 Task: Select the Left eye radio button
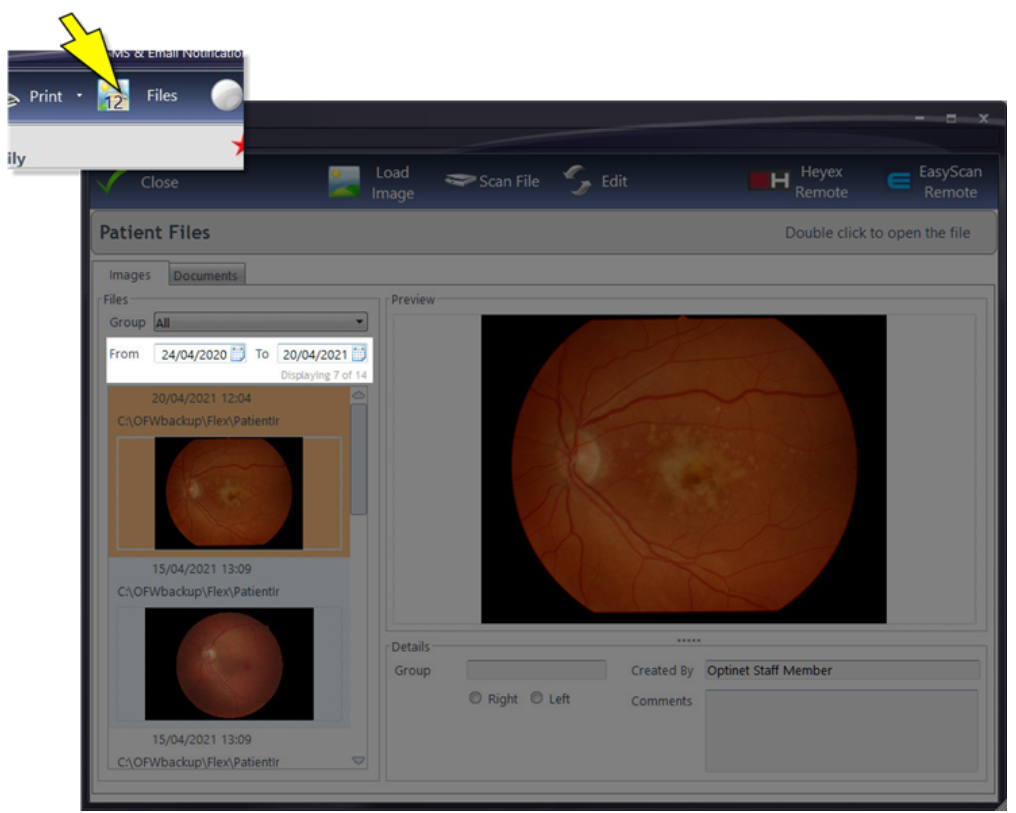(x=537, y=698)
